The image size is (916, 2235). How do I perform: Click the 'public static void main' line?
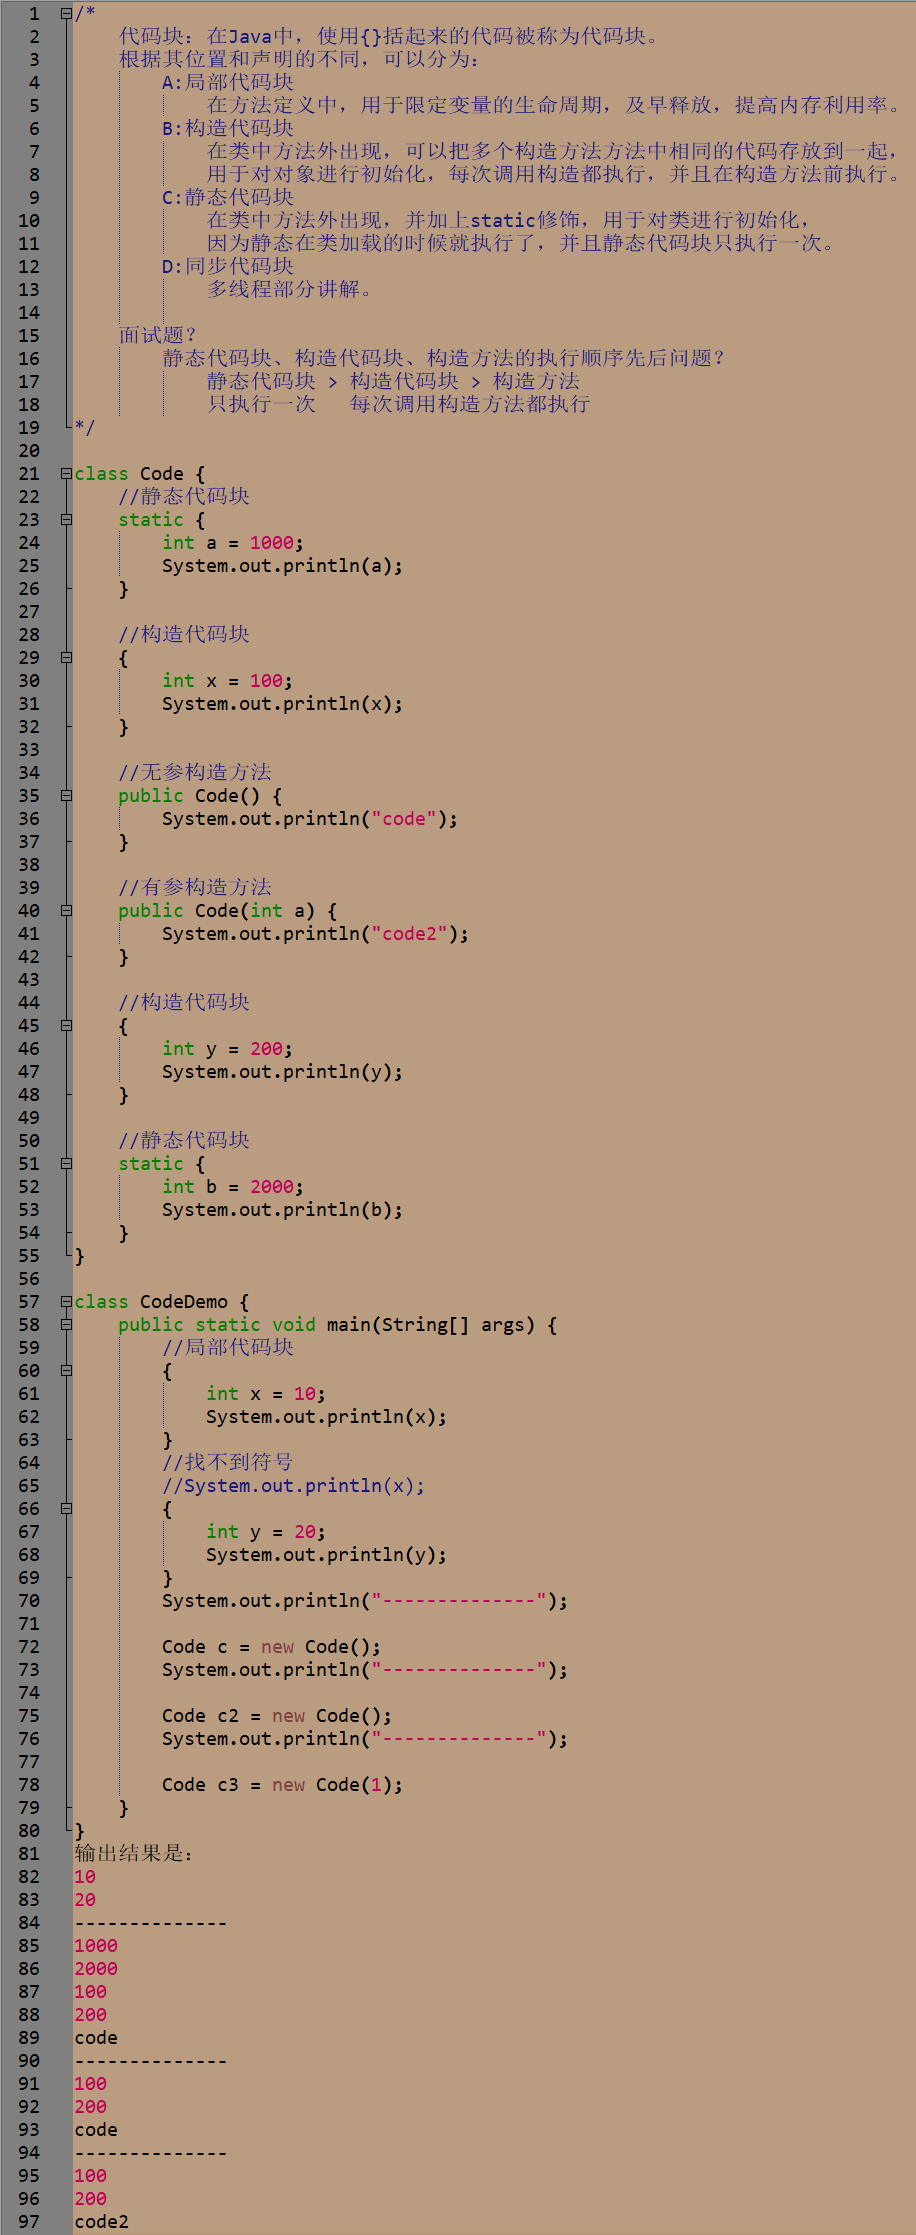click(337, 1325)
